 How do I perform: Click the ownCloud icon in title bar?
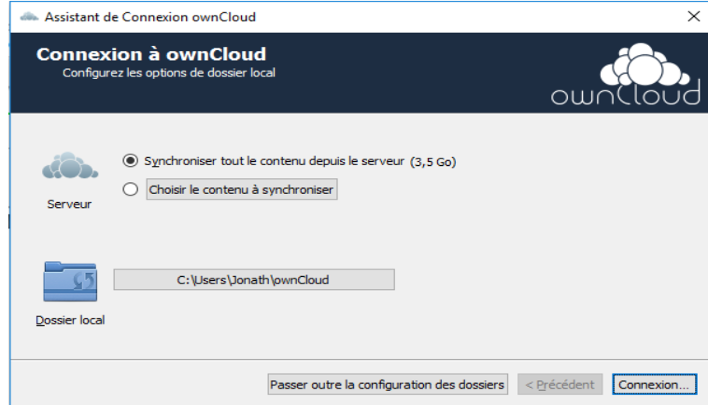tap(29, 17)
